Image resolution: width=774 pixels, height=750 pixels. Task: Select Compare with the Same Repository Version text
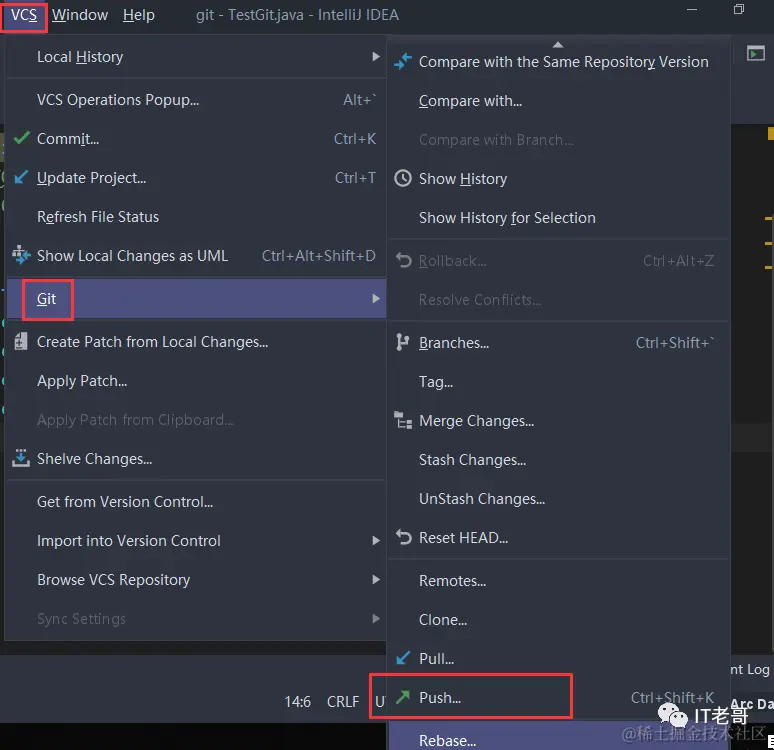(x=564, y=62)
